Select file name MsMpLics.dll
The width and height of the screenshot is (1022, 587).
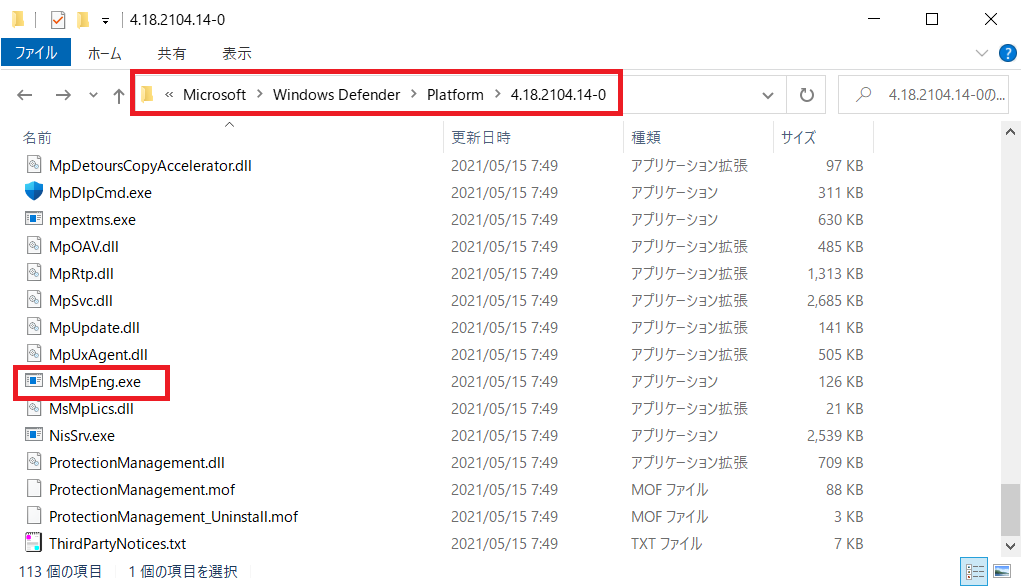pyautogui.click(x=91, y=409)
